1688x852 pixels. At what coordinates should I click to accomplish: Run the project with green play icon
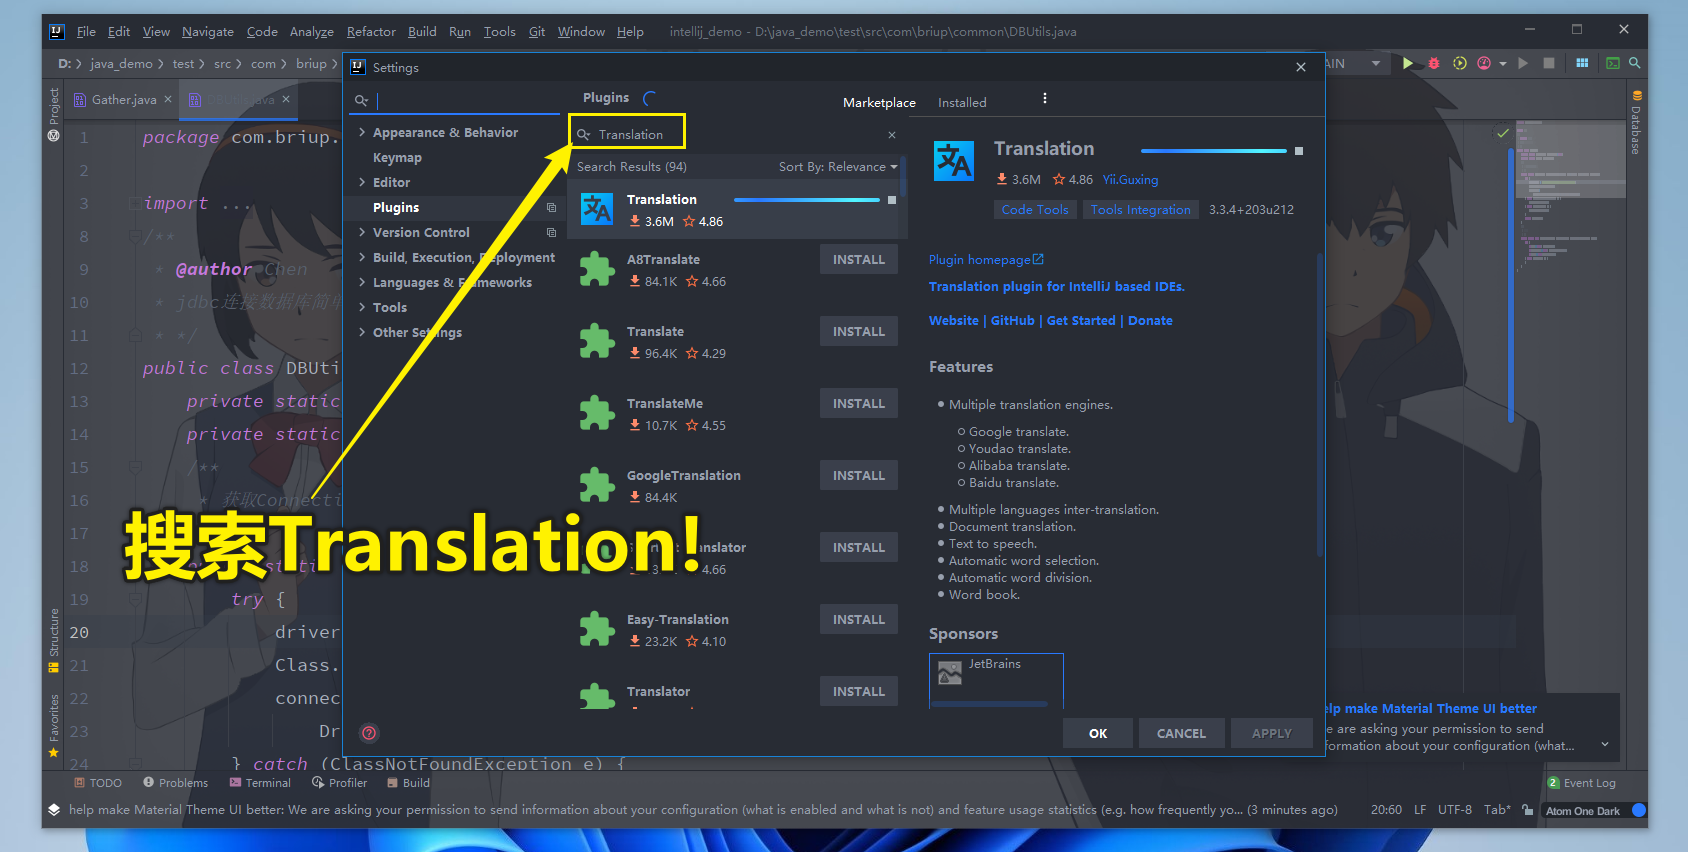(x=1408, y=63)
